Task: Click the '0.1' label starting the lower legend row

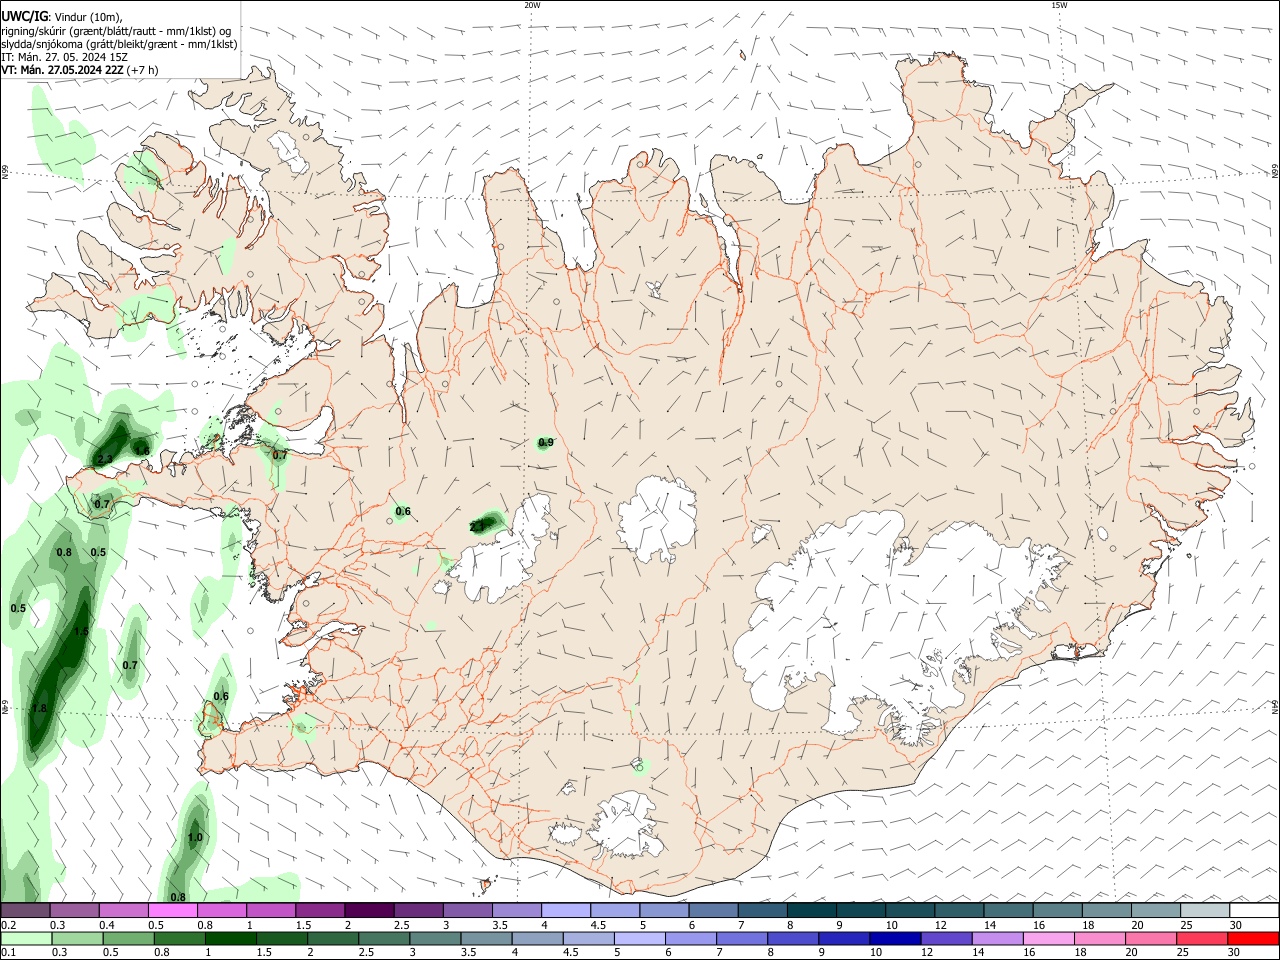Action: 9,953
